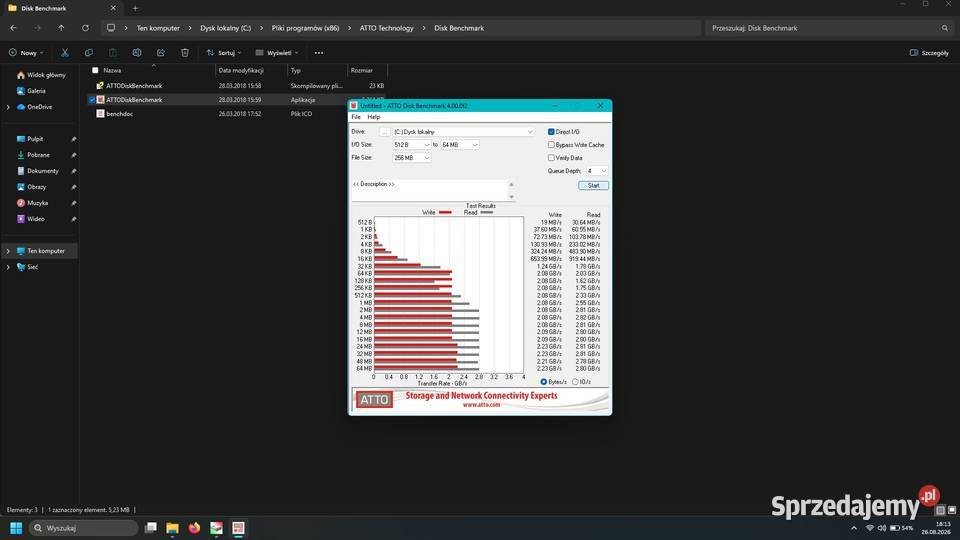Click the Share icon in Explorer toolbar

(160, 53)
